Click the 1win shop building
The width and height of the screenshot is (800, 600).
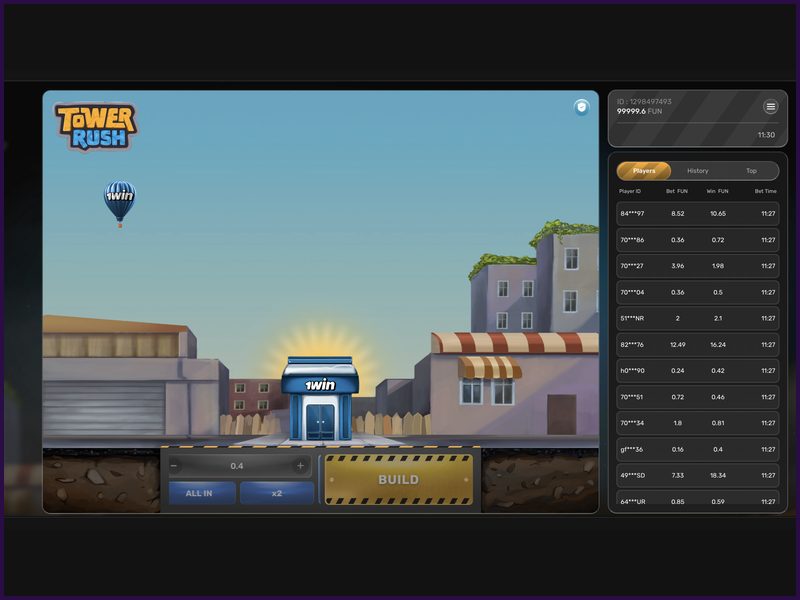point(320,395)
